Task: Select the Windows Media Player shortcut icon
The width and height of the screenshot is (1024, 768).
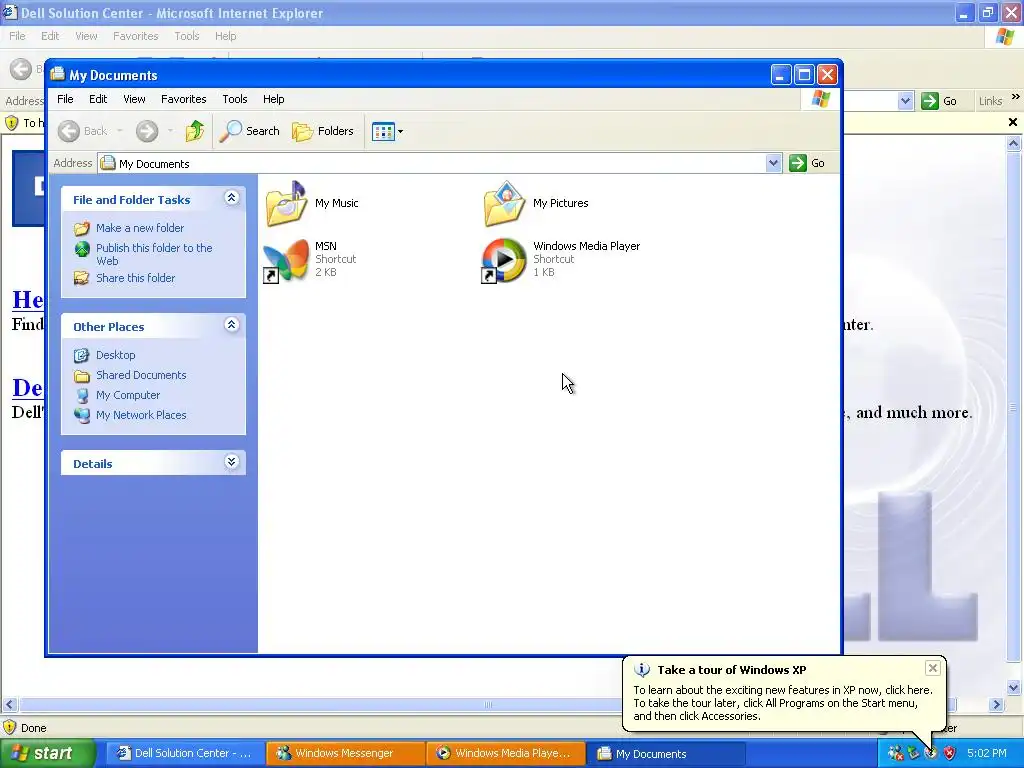Action: point(504,260)
